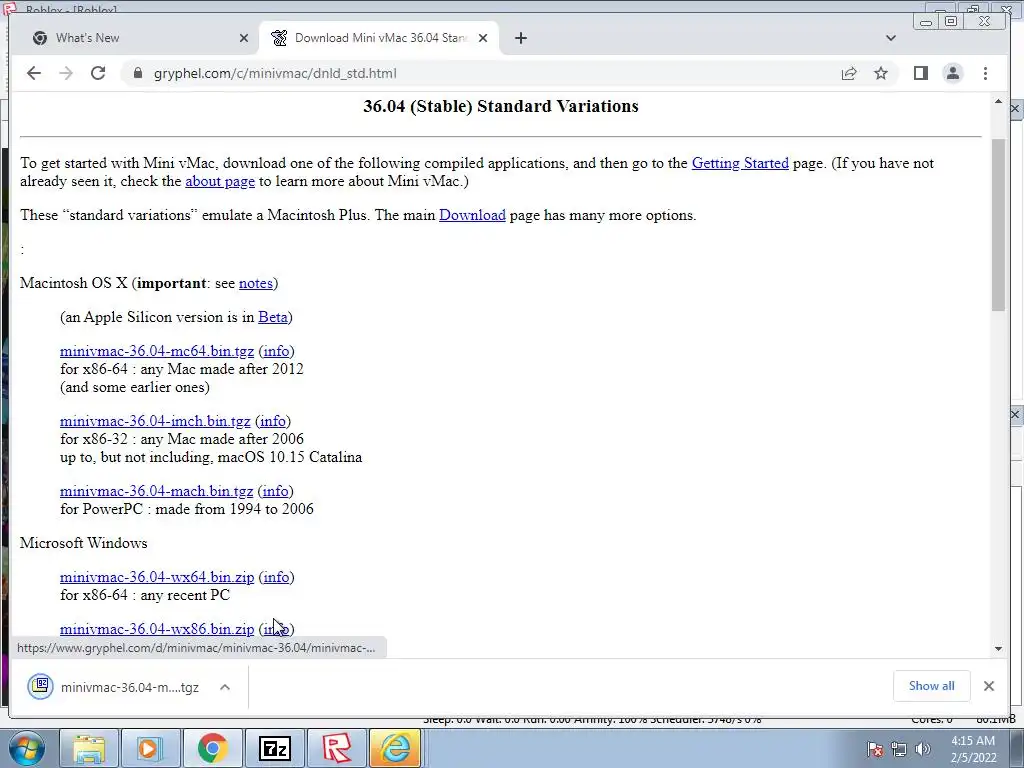Go back to the previous page
The image size is (1024, 768).
pos(34,73)
